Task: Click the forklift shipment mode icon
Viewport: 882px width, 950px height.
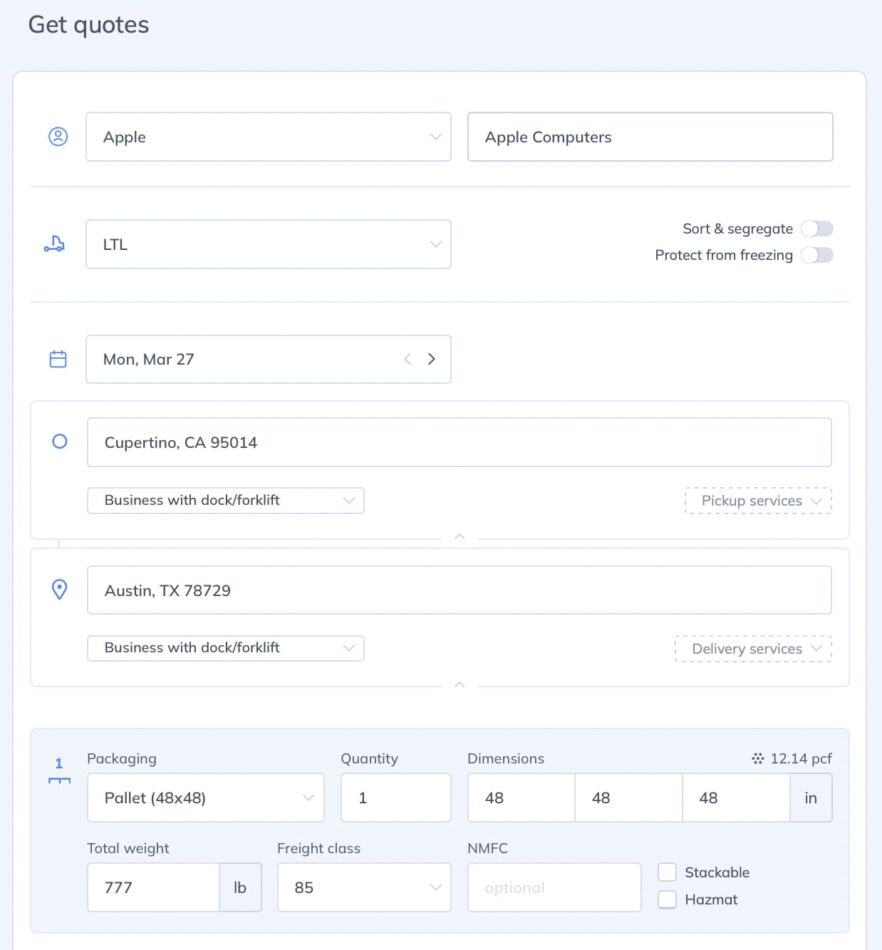Action: click(x=55, y=244)
